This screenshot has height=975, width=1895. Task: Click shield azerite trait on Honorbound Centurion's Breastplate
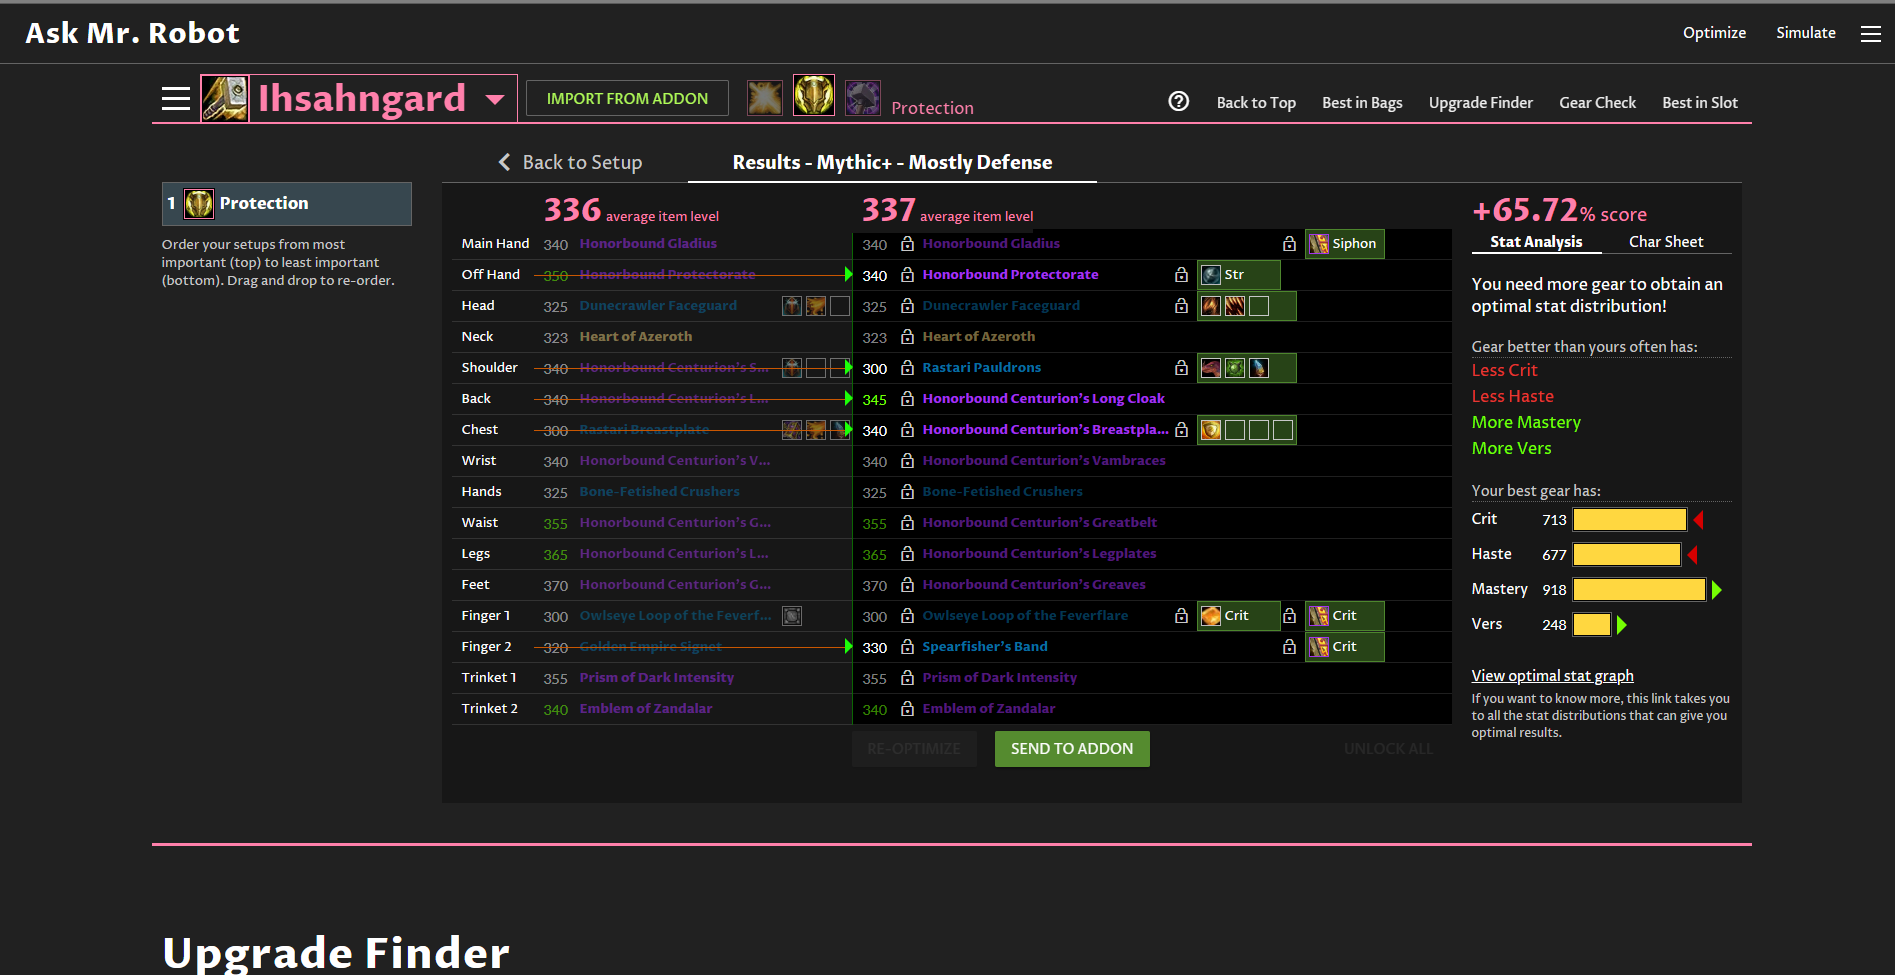click(x=1211, y=430)
